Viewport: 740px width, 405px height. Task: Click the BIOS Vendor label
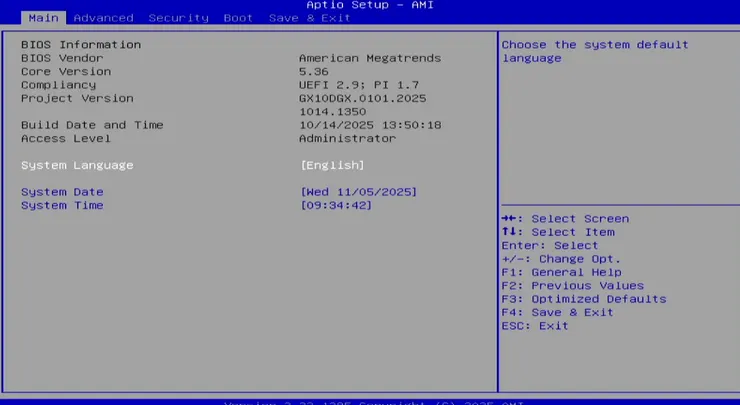pos(62,58)
